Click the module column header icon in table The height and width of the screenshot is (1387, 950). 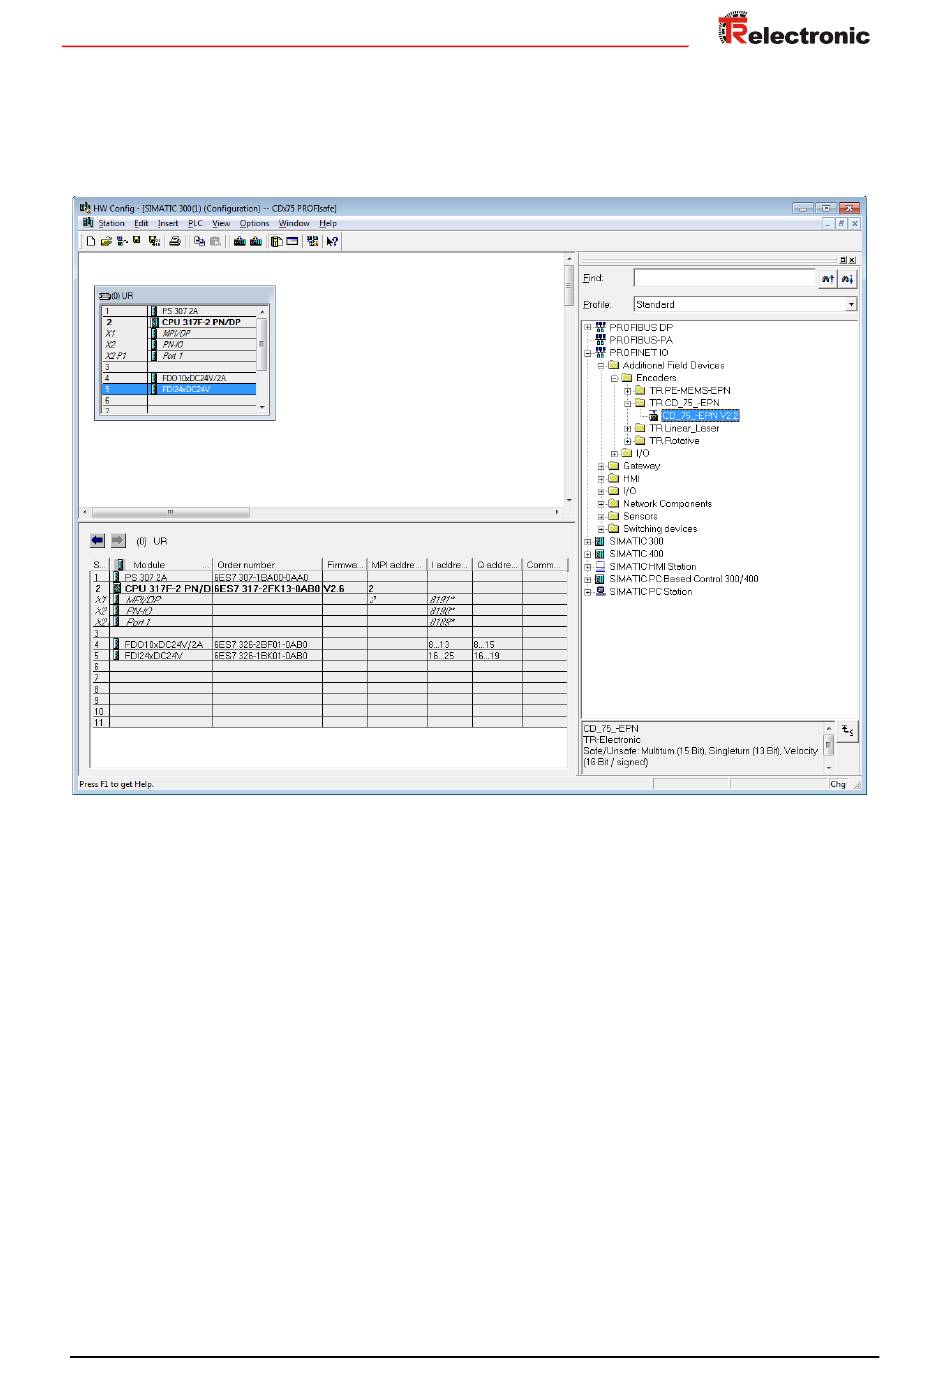120,564
